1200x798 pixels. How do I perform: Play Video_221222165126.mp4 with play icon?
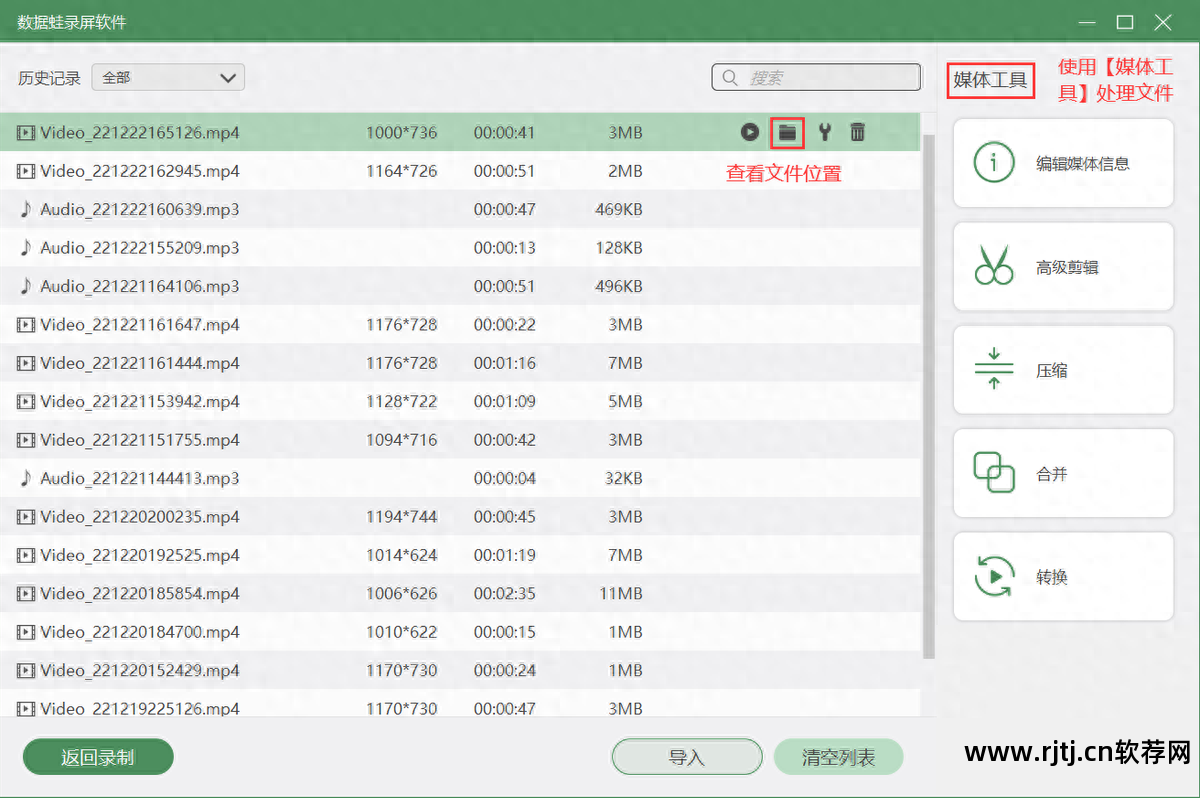click(x=750, y=132)
